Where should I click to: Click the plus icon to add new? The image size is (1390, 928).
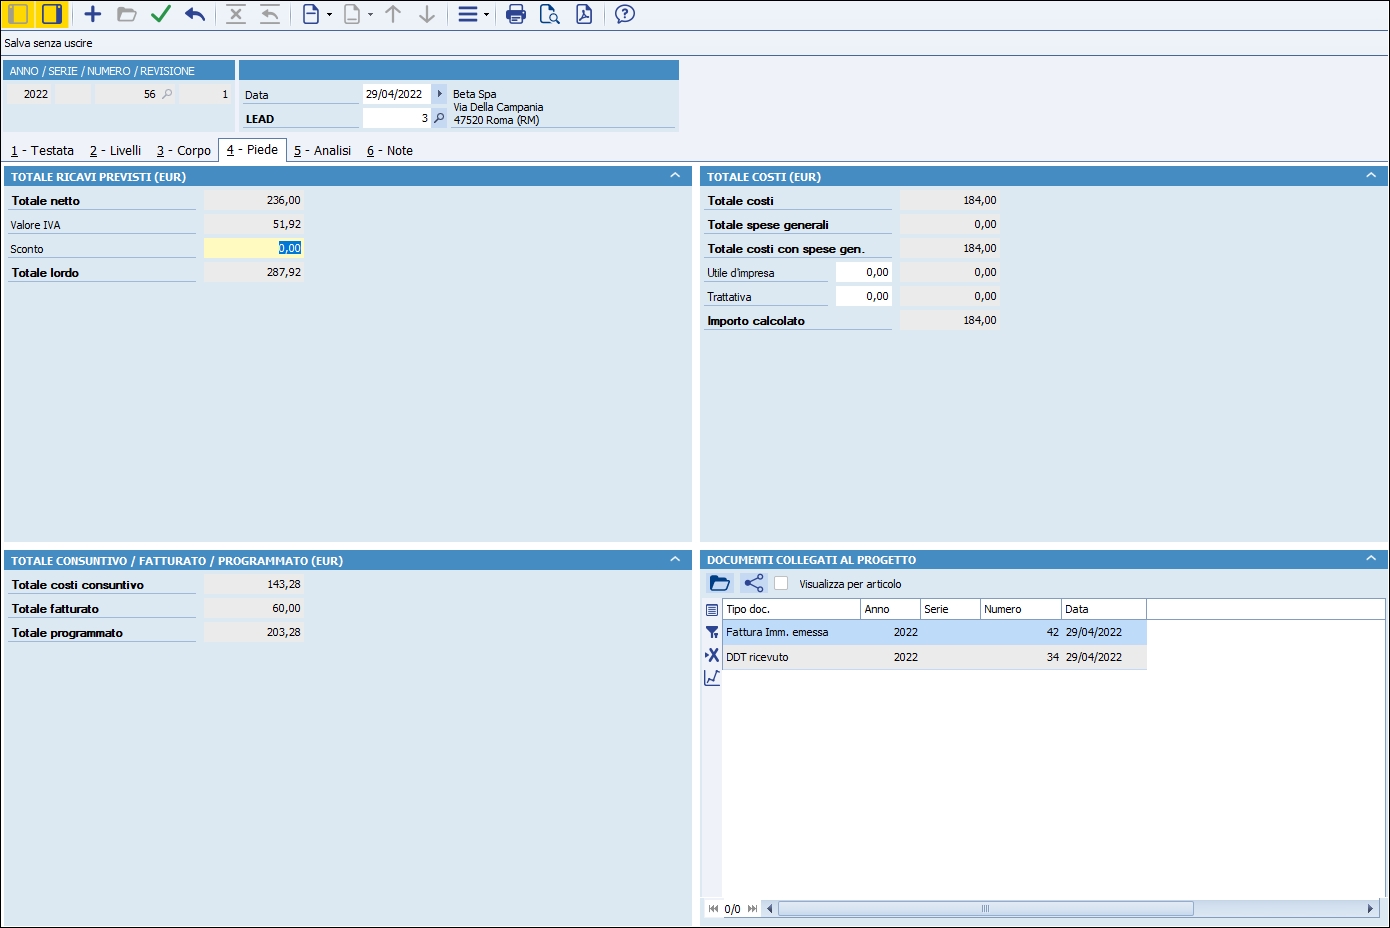[93, 14]
